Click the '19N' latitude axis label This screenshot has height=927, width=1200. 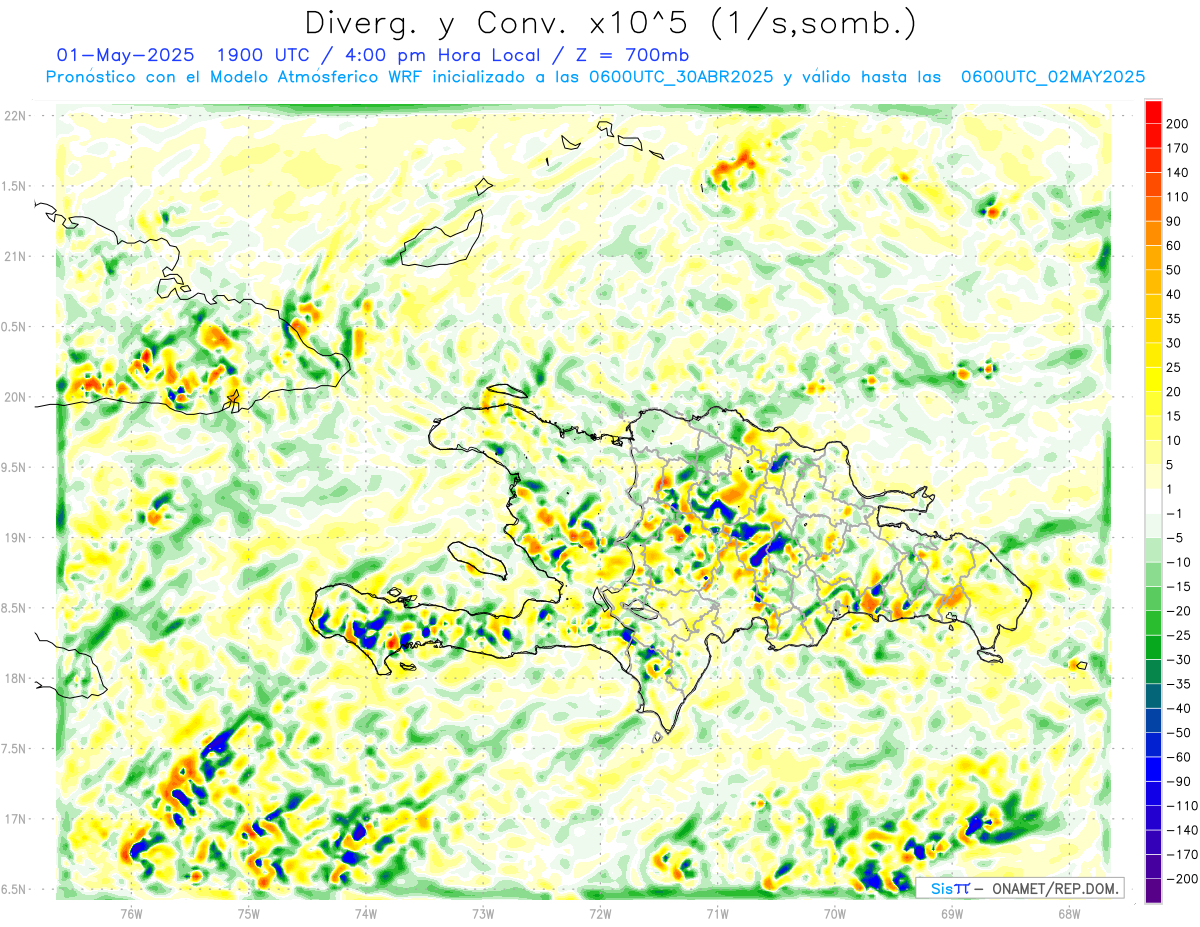pyautogui.click(x=15, y=537)
